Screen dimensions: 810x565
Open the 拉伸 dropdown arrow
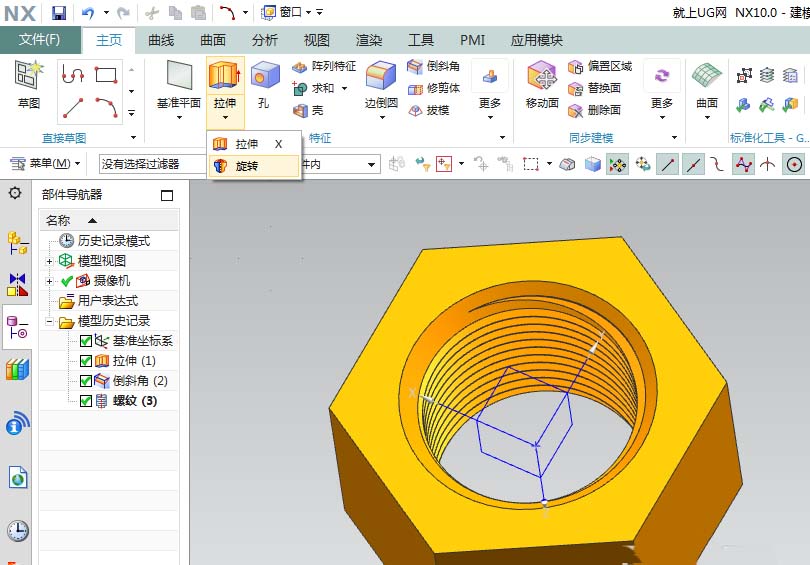pos(225,118)
